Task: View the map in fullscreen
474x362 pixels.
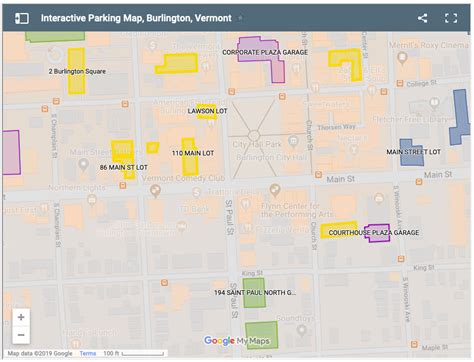Action: 451,18
